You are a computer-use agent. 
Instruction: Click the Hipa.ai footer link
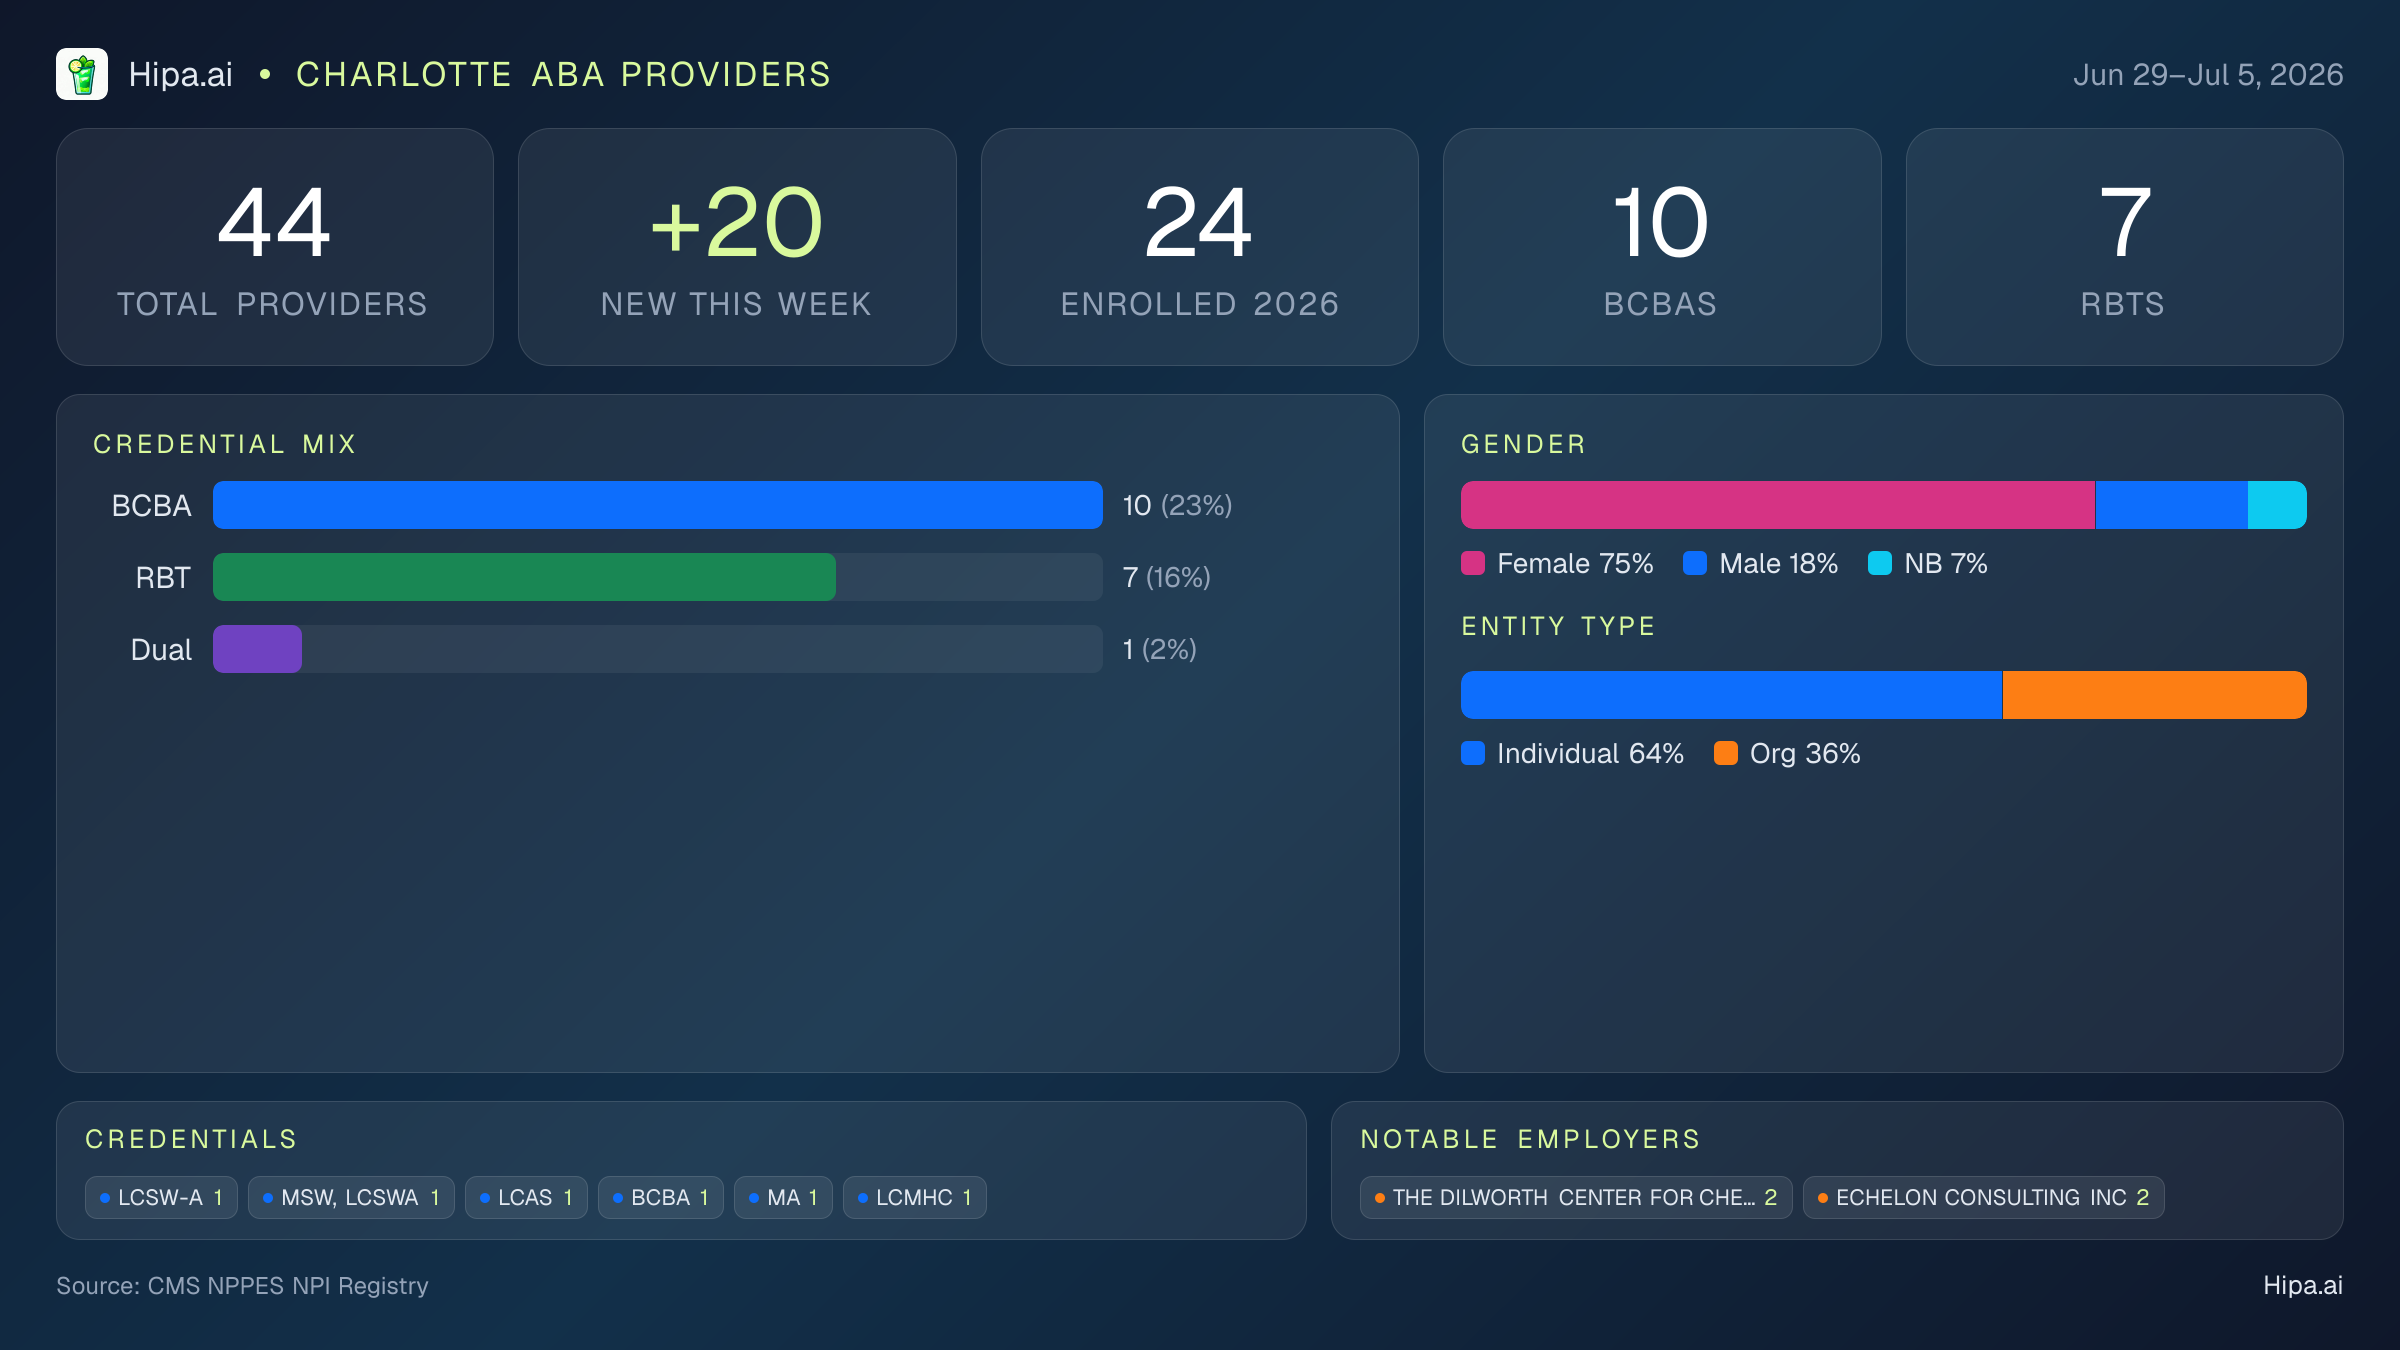(2303, 1285)
